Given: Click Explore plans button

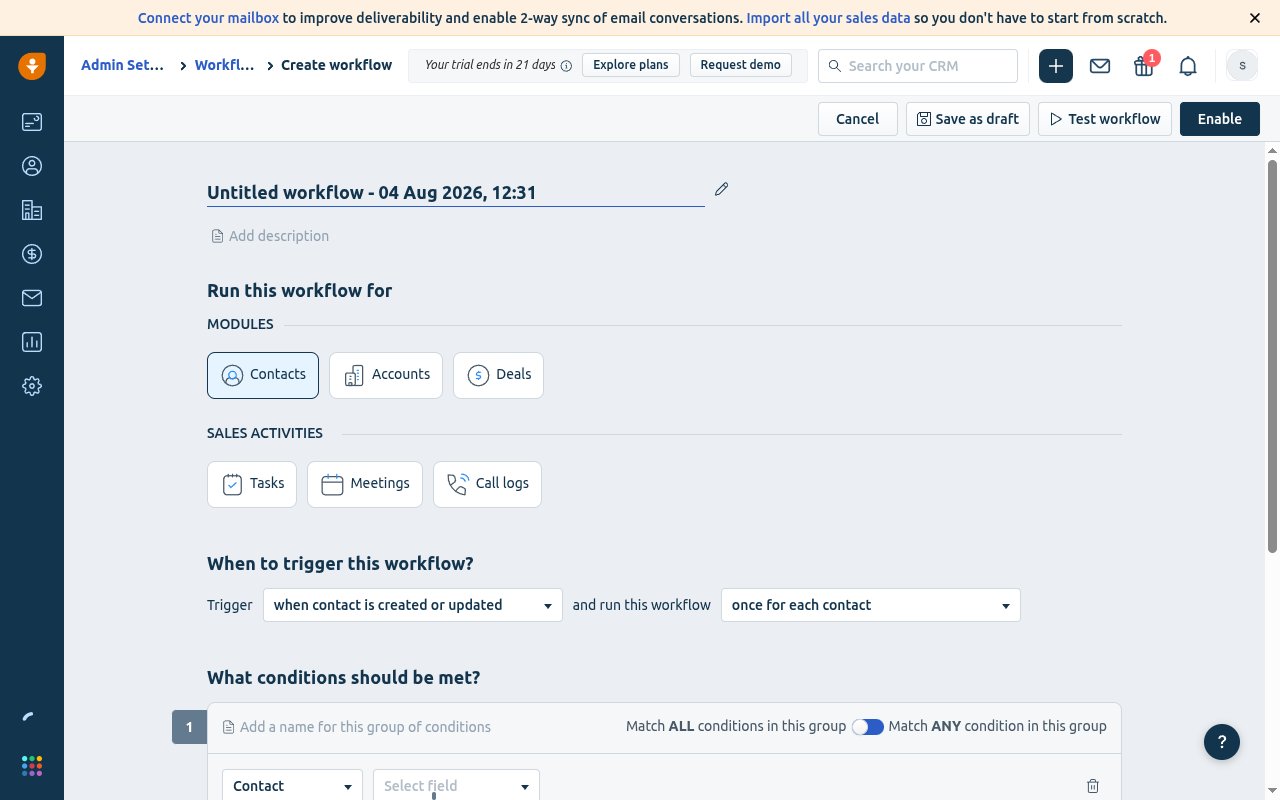Looking at the screenshot, I should [x=631, y=65].
